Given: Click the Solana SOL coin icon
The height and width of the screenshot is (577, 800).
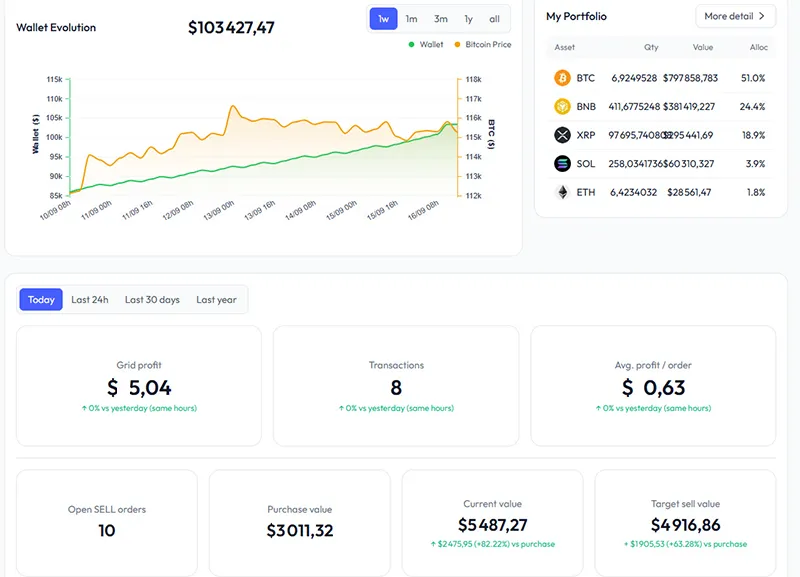Looking at the screenshot, I should click(x=562, y=163).
